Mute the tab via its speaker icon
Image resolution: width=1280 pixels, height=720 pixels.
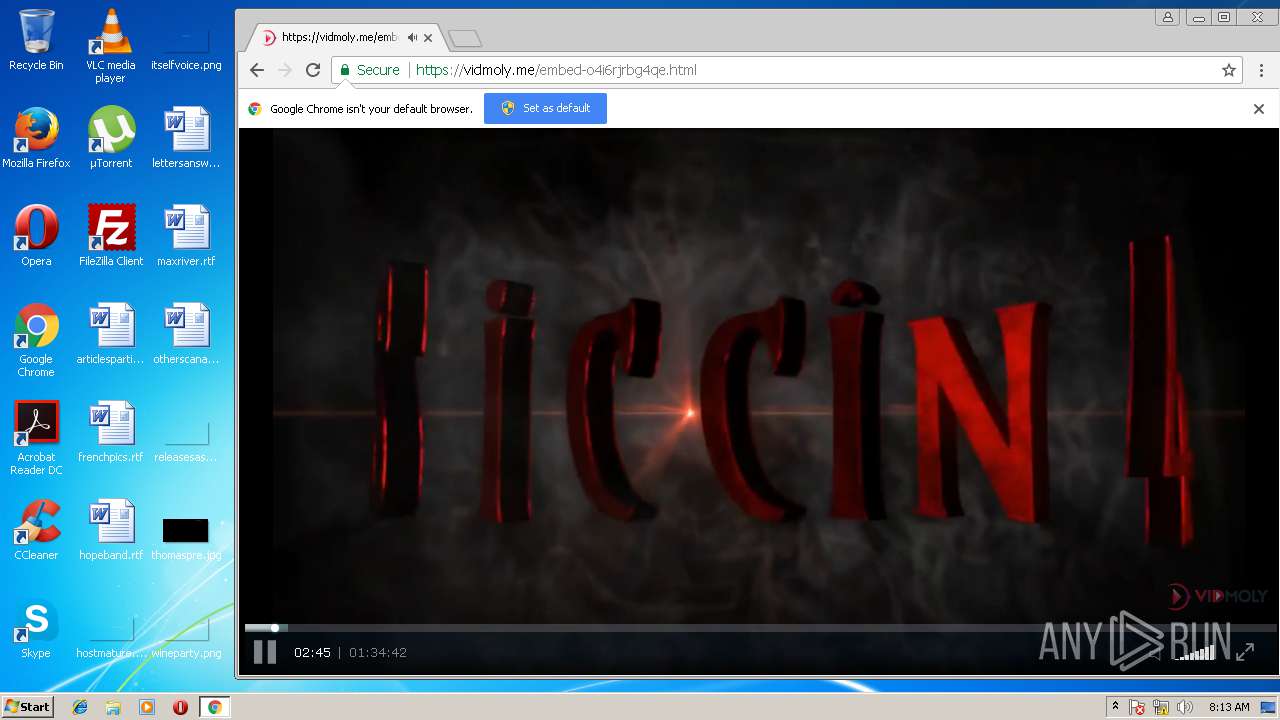(412, 38)
